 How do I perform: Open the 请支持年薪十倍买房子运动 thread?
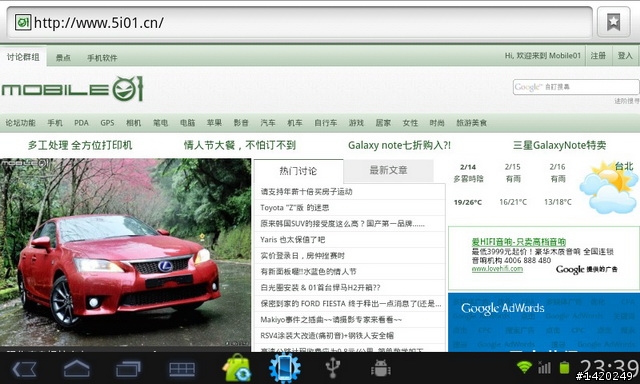307,191
